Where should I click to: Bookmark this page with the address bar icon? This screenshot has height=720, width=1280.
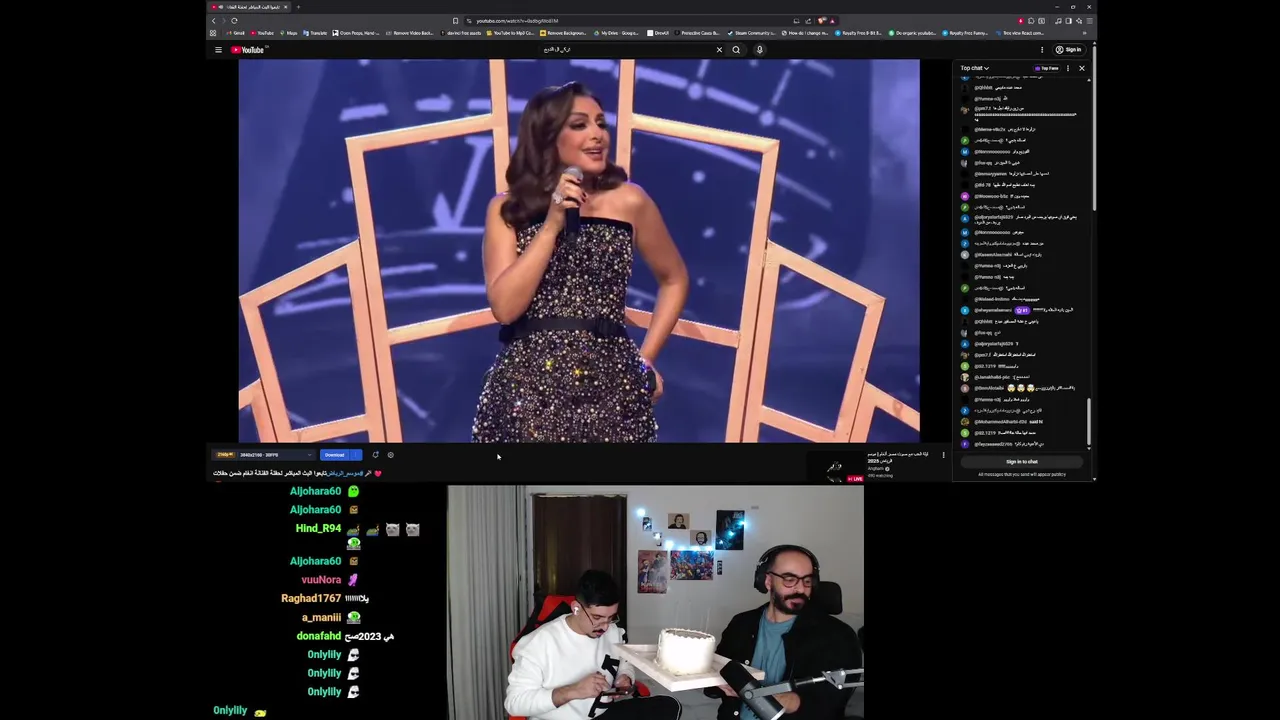(455, 21)
